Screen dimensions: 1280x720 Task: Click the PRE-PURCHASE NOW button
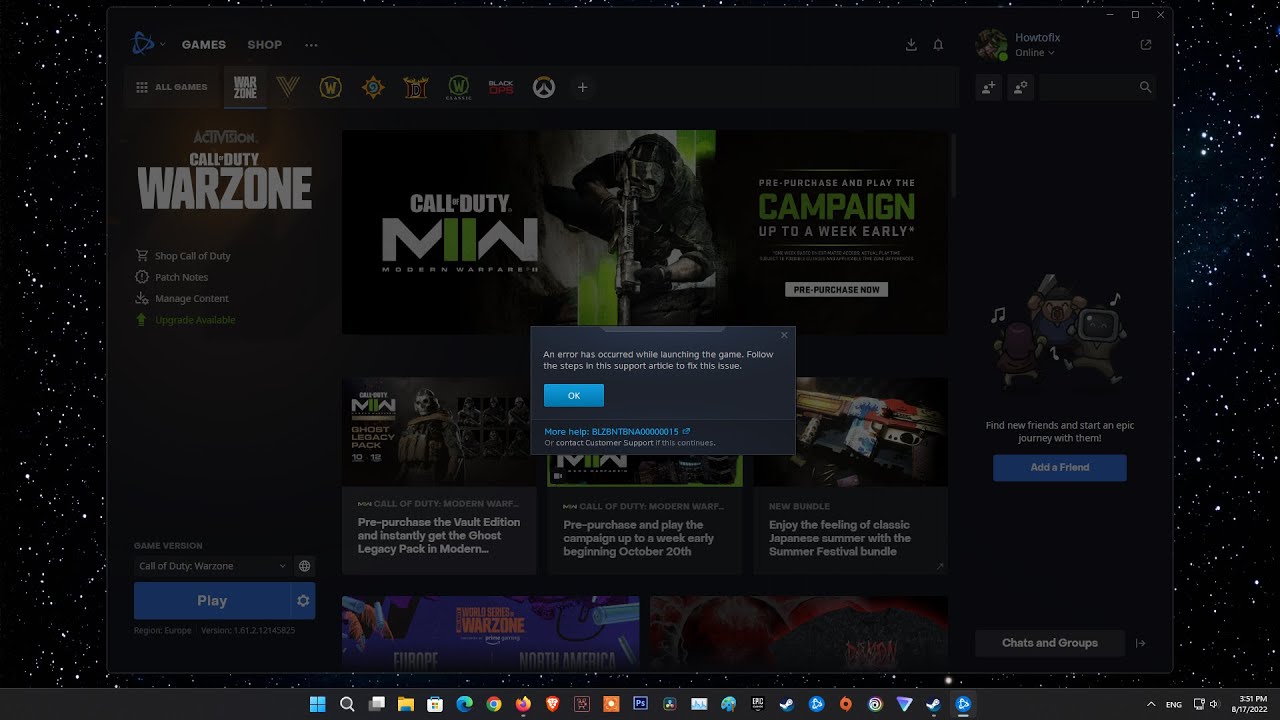pyautogui.click(x=837, y=290)
